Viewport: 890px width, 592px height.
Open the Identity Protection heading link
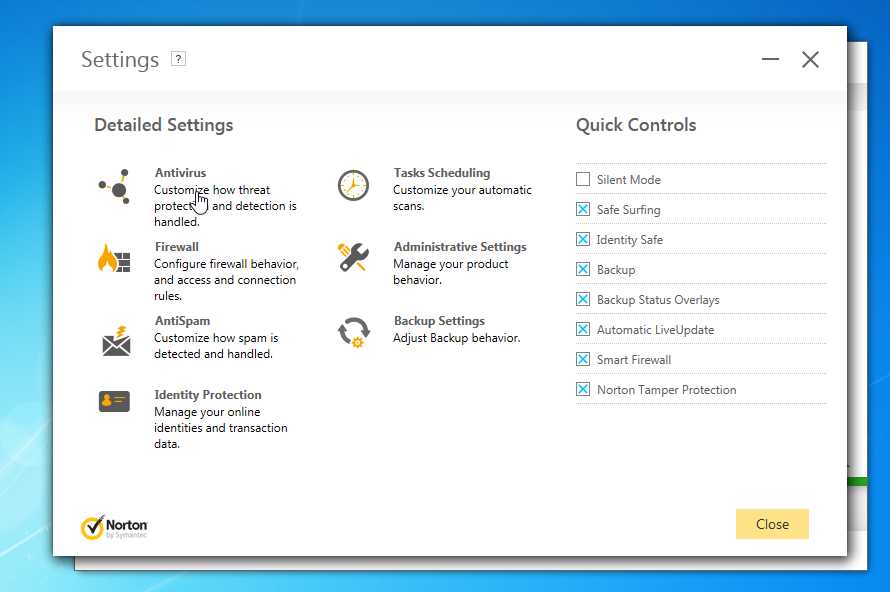click(x=208, y=395)
